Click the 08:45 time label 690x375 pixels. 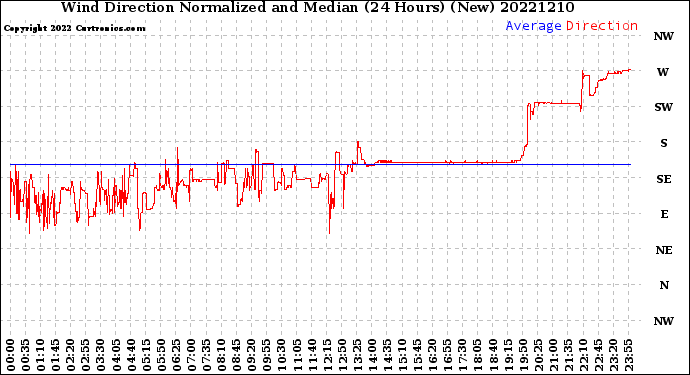[x=236, y=356]
